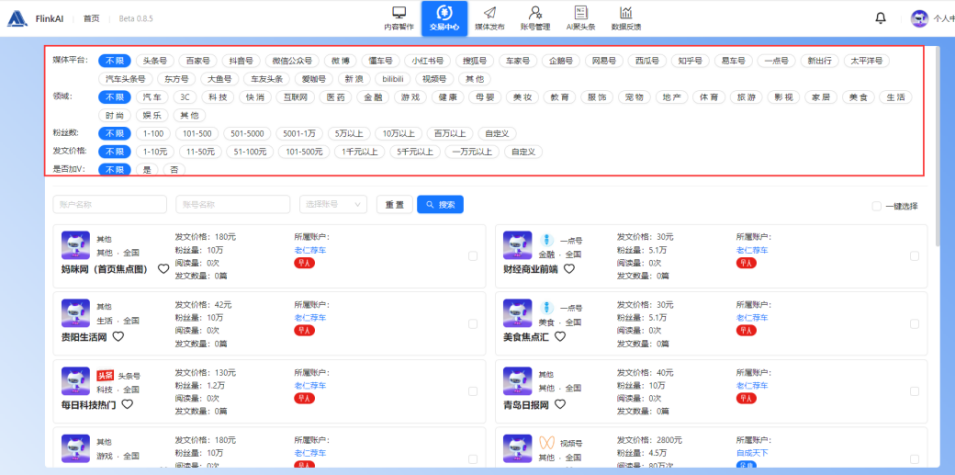Choose the 1-10元 price range
Screen dimensions: 955x475
coord(155,152)
